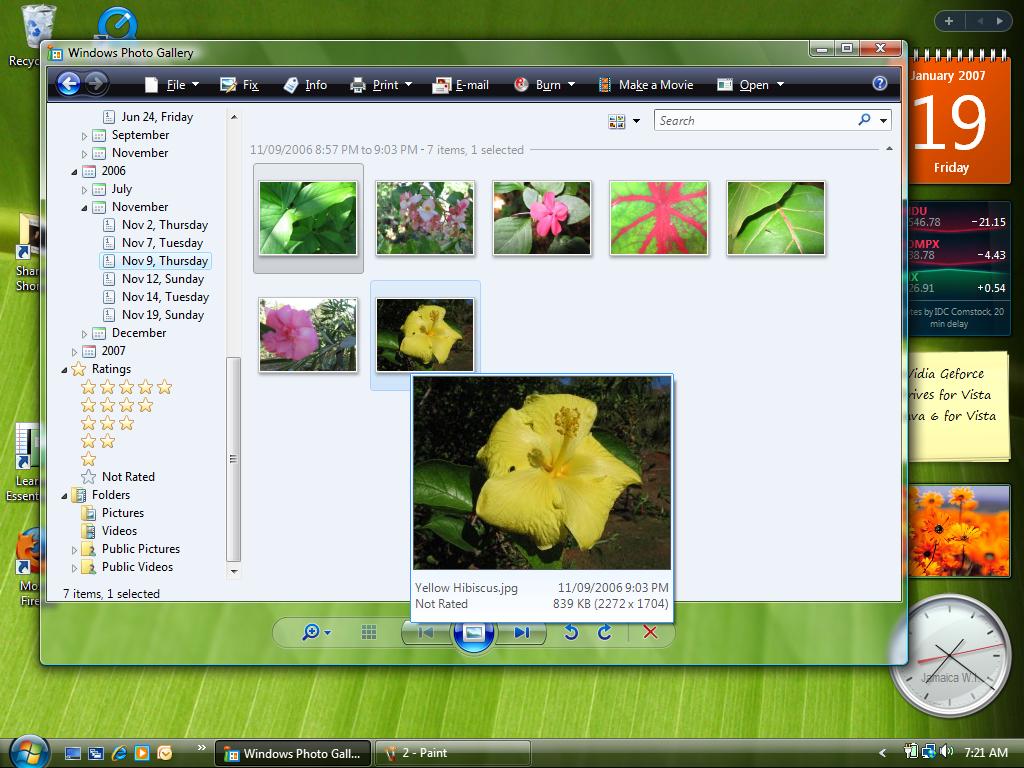
Task: Go to the next photo in the control bar
Action: [x=521, y=632]
